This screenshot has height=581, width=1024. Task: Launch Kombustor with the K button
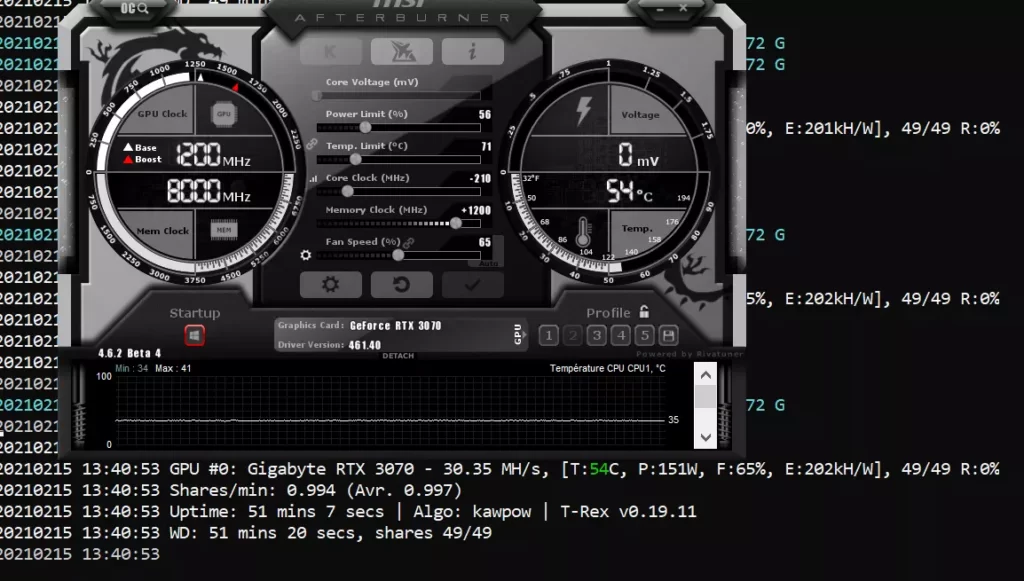tap(330, 52)
